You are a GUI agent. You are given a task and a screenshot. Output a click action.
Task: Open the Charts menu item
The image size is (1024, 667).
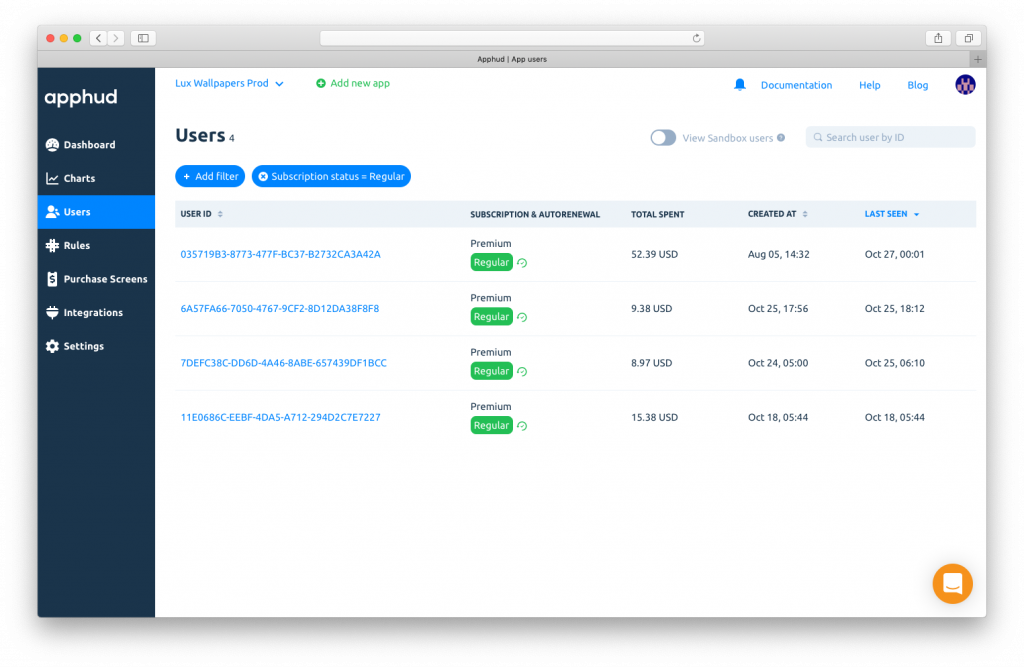pyautogui.click(x=96, y=178)
